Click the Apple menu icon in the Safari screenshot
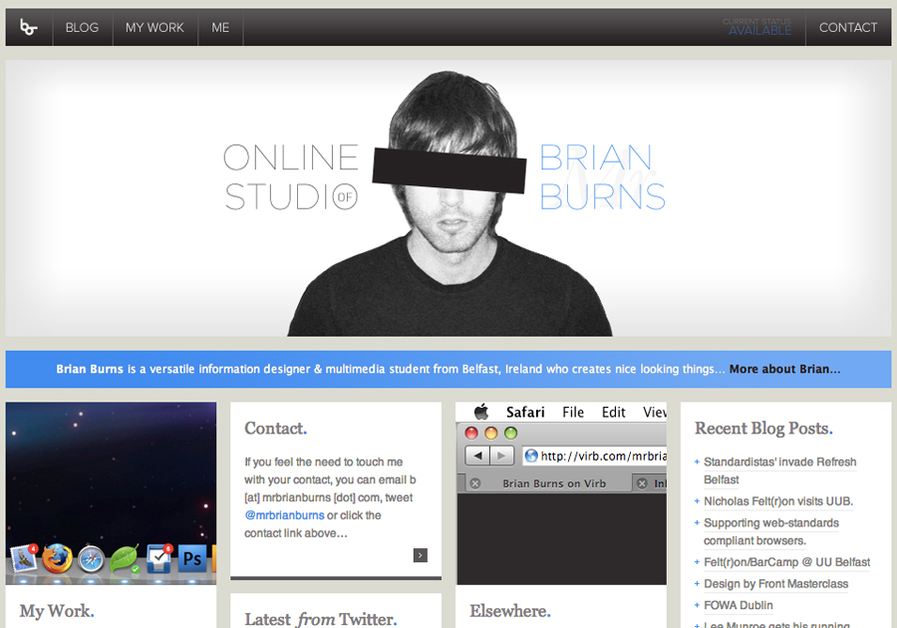This screenshot has width=897, height=628. [481, 411]
